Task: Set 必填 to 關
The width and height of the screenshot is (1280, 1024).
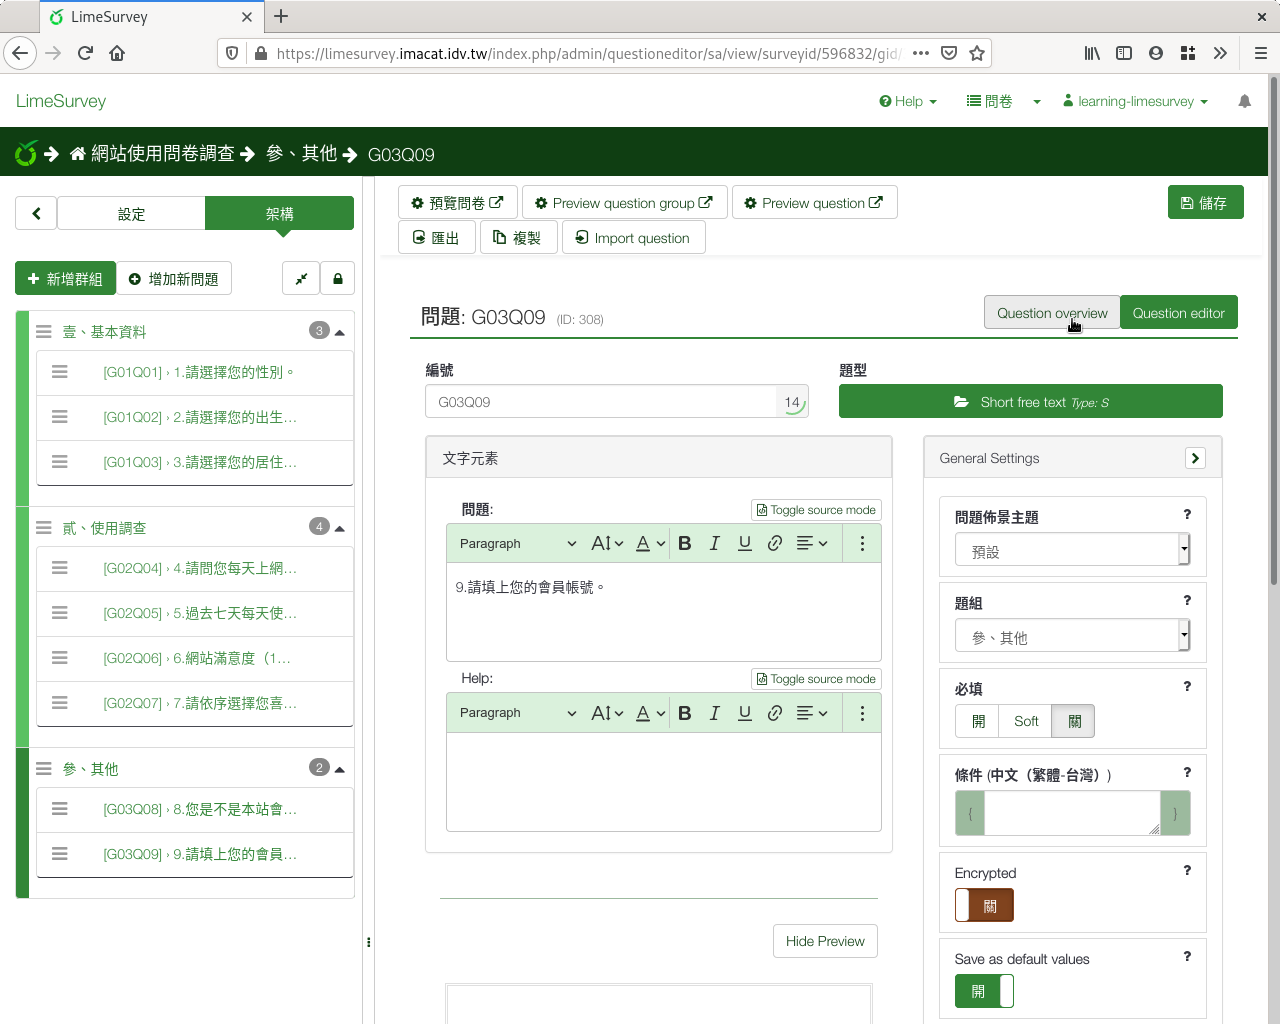Action: pyautogui.click(x=1074, y=721)
